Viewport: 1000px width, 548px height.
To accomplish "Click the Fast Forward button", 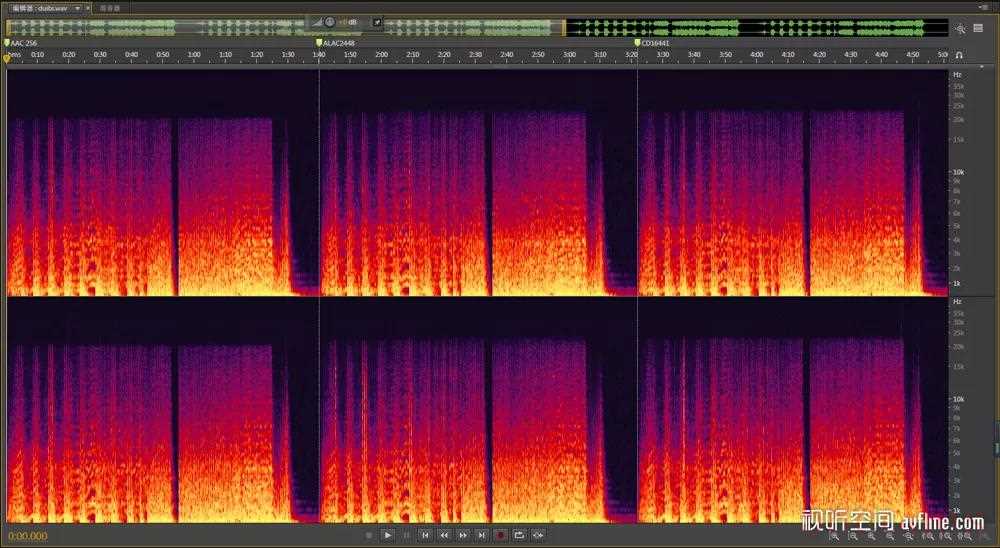I will coord(463,536).
